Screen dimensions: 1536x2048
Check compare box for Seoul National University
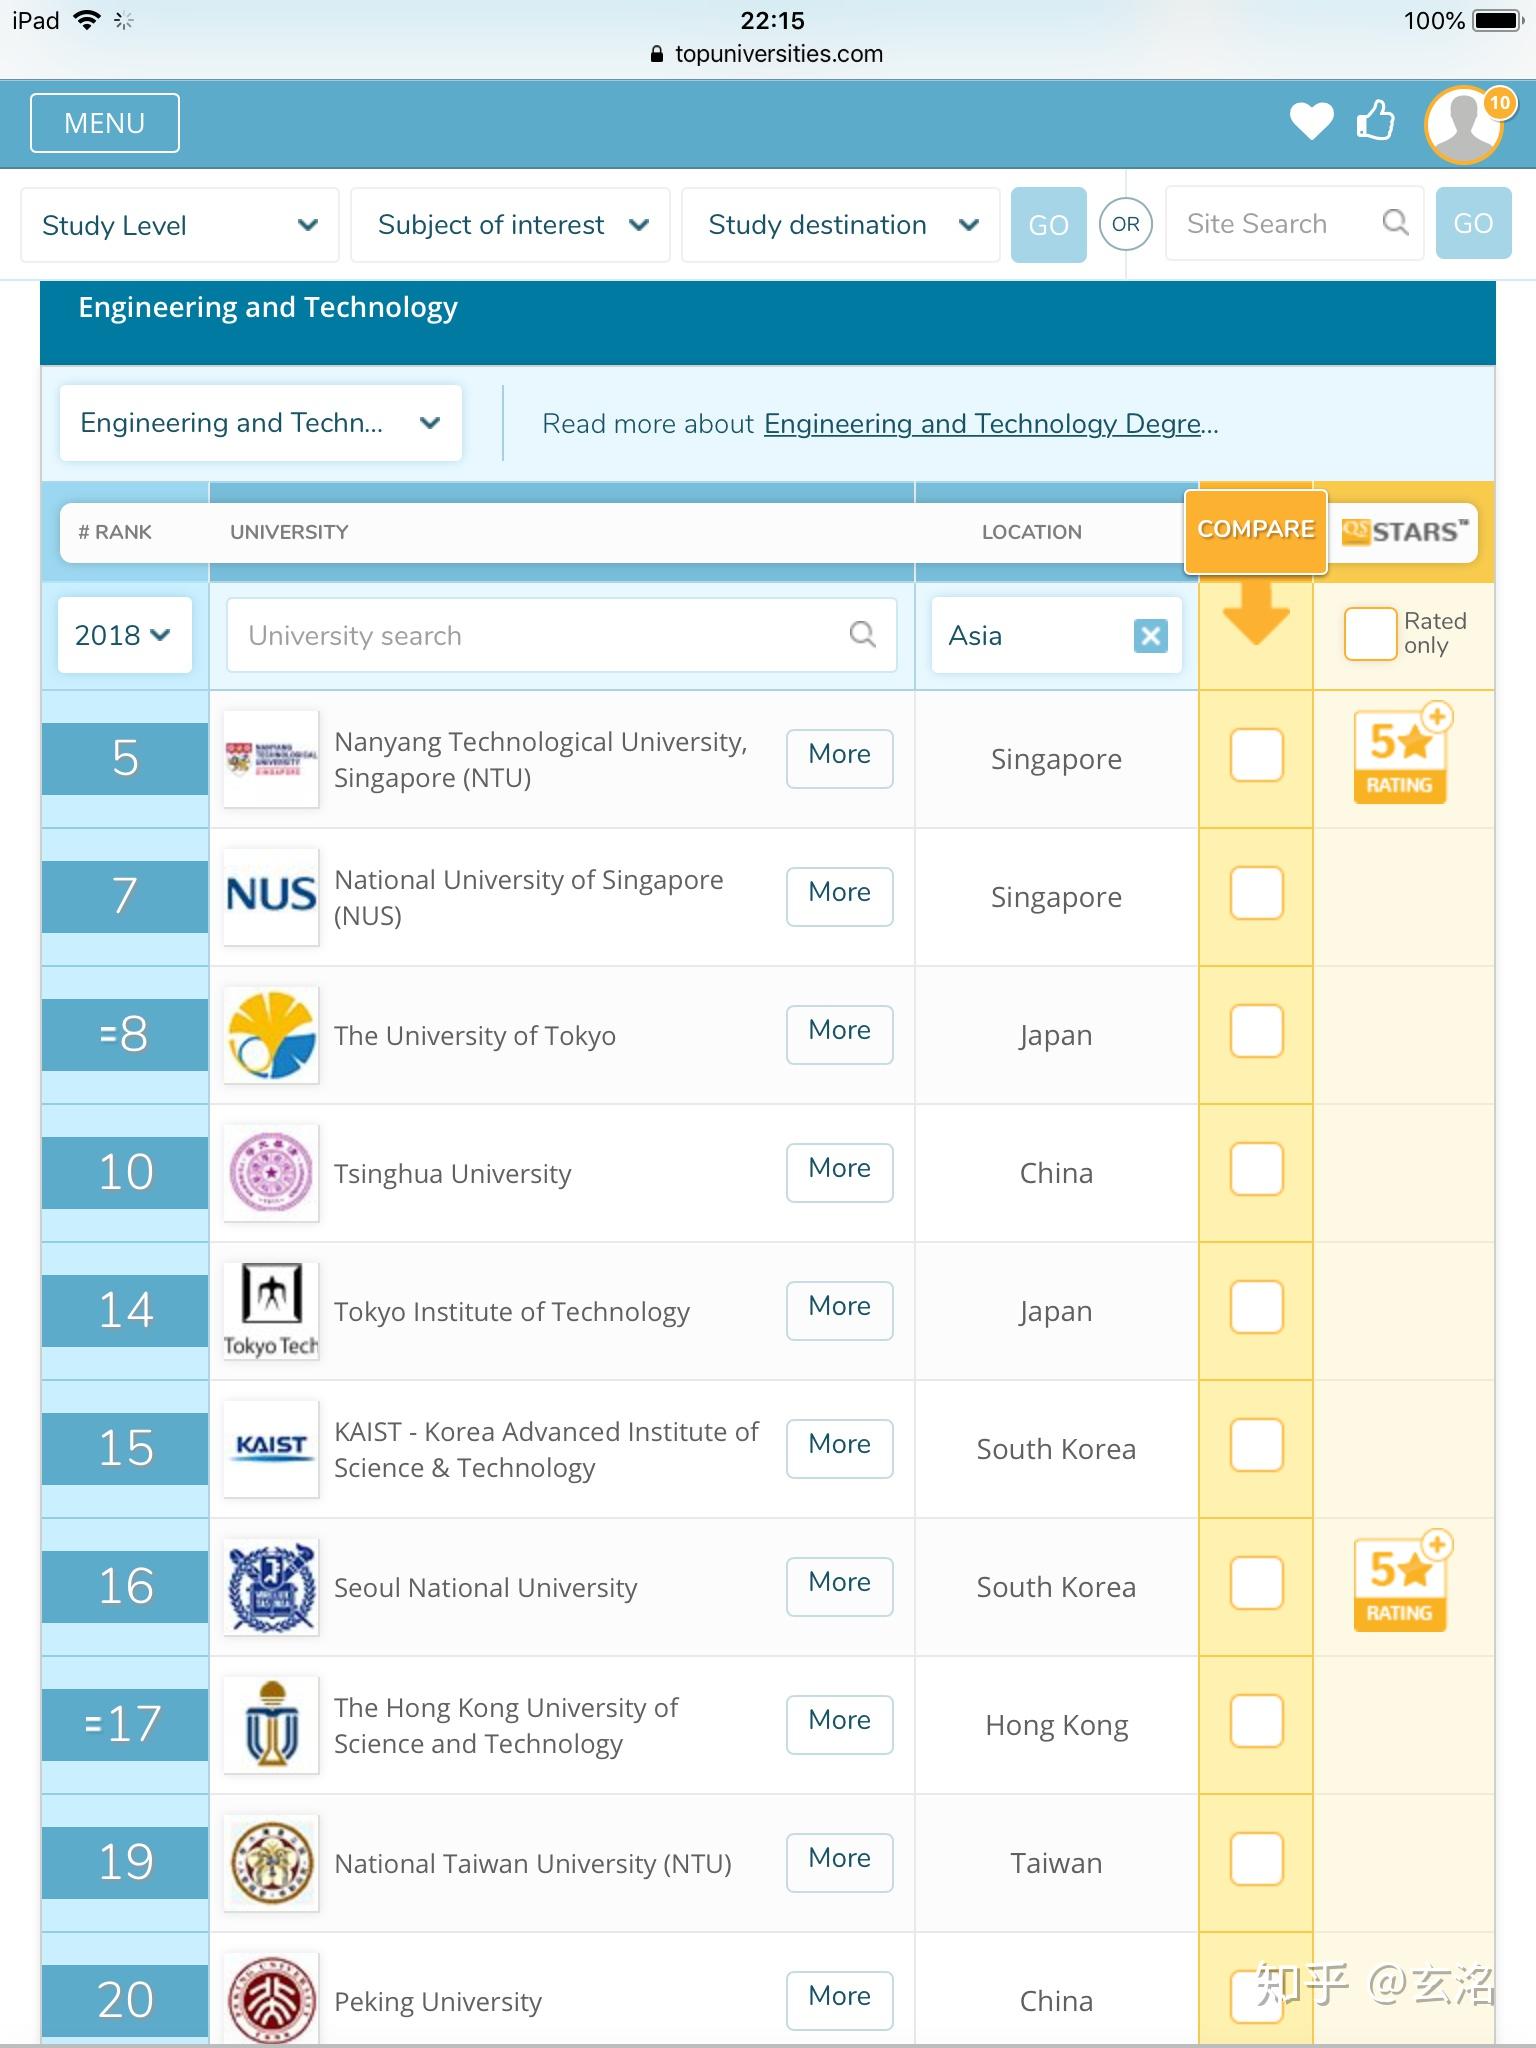[1256, 1583]
